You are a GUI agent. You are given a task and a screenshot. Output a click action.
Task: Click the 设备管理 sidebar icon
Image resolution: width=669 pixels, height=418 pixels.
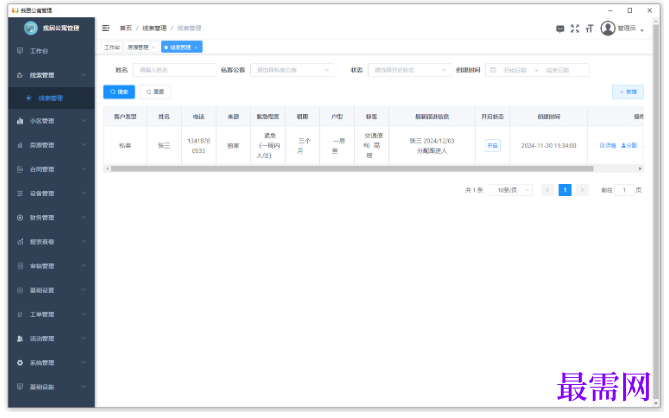(x=20, y=194)
